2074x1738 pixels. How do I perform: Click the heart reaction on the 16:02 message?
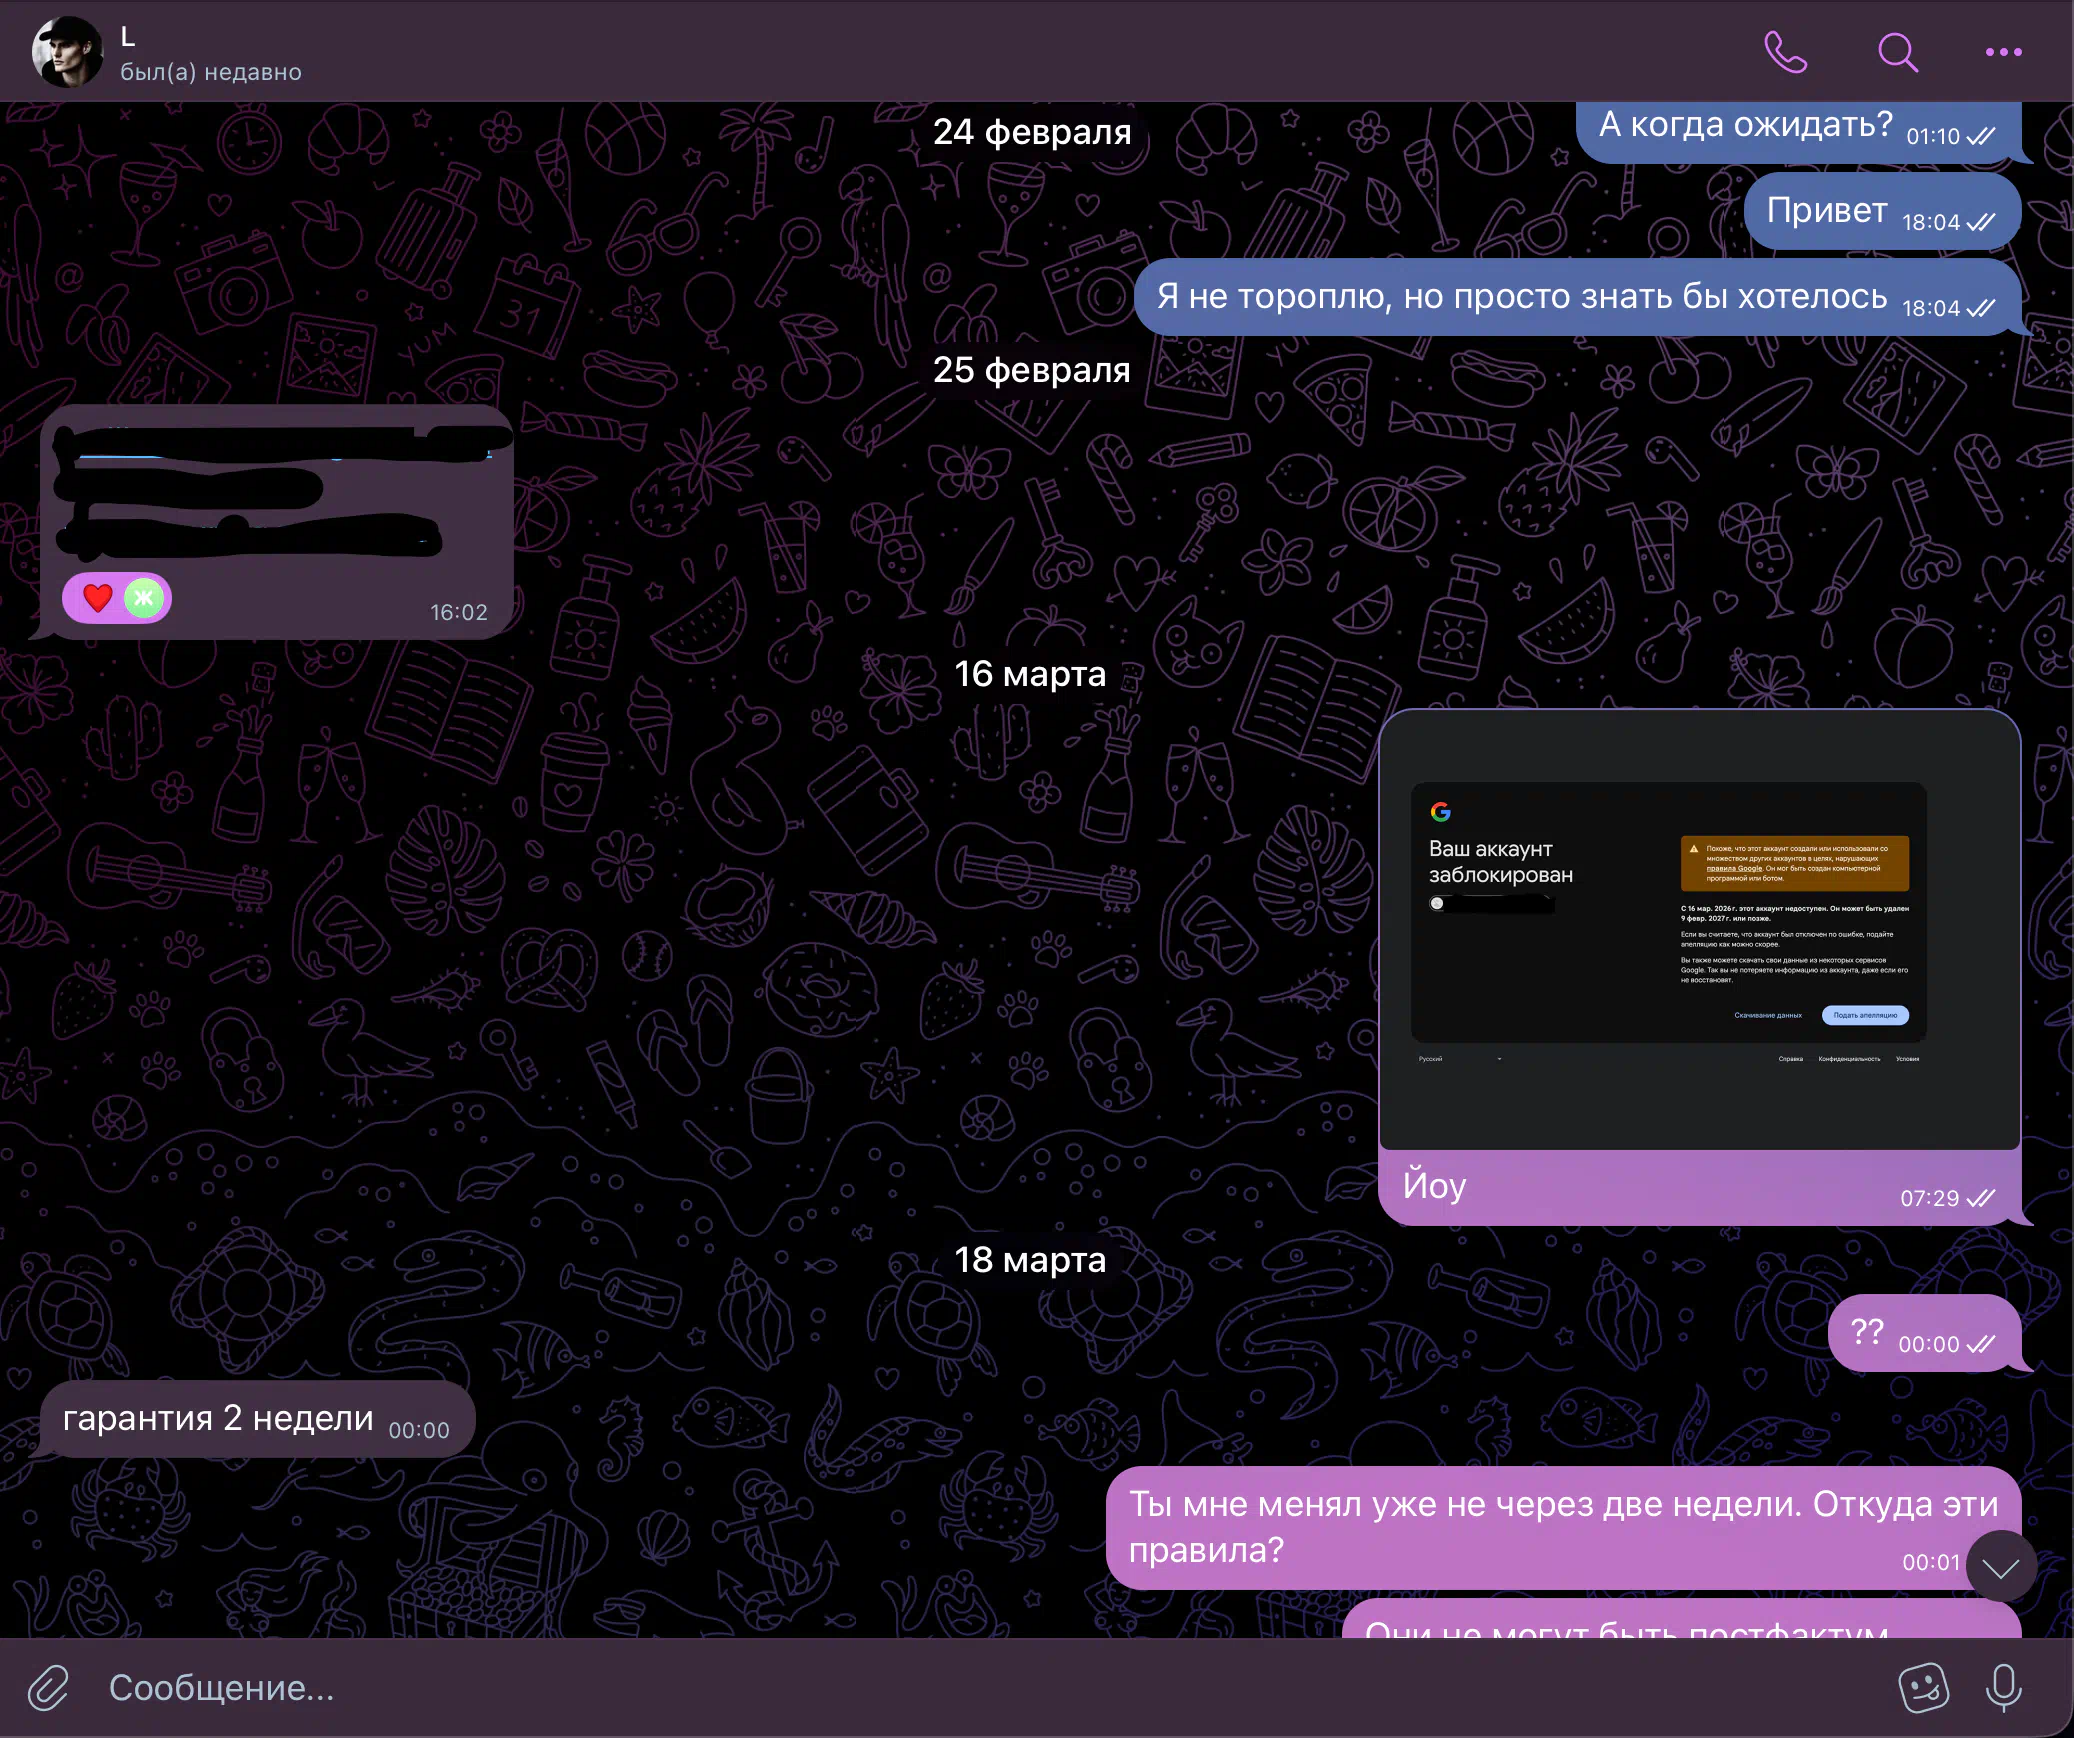tap(98, 598)
